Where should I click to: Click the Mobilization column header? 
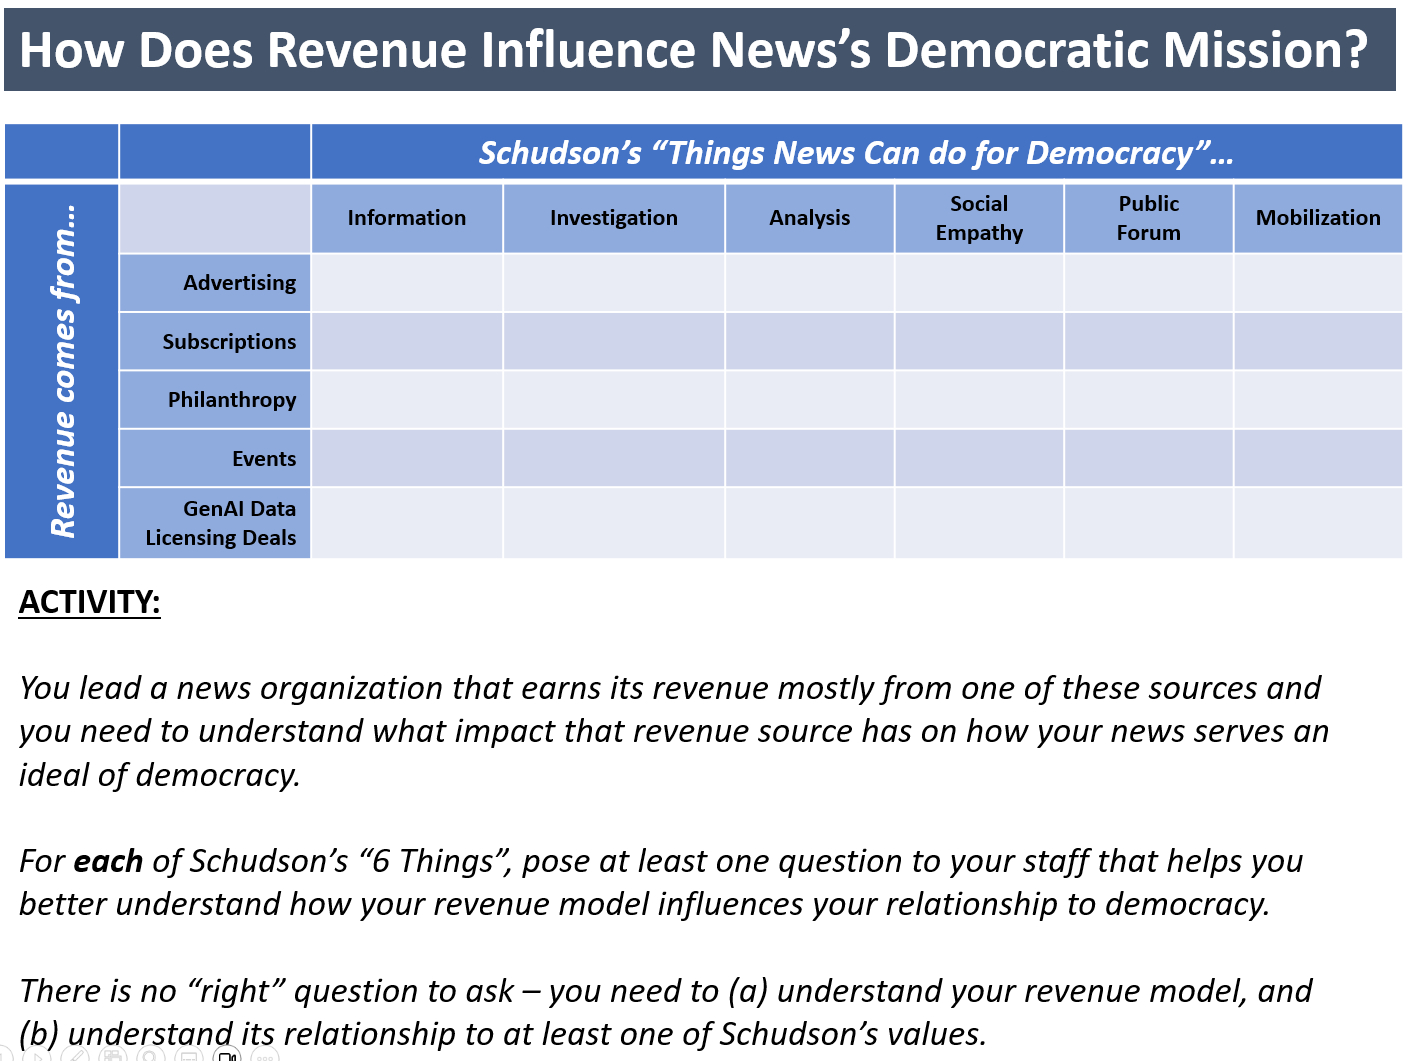[x=1317, y=218]
